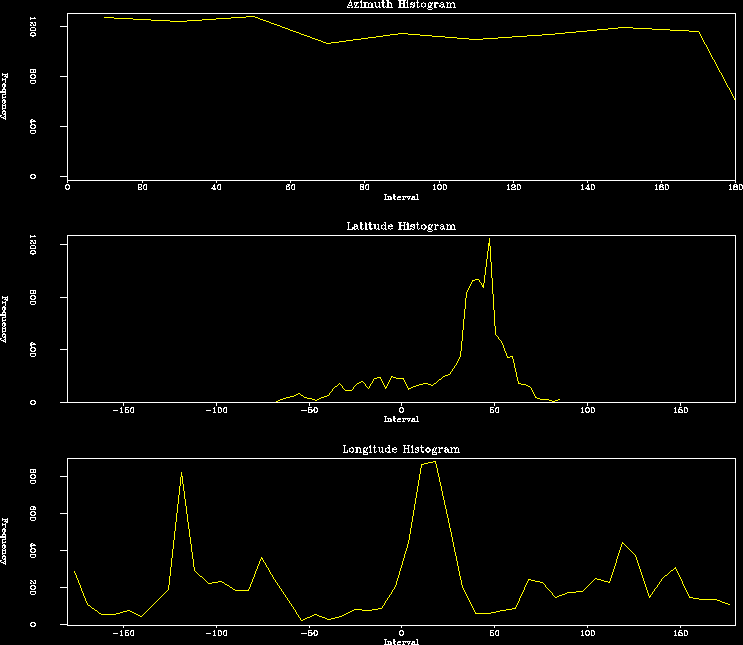Click the Latitude Histogram title
Viewport: 743px width, 645px height.
(400, 226)
